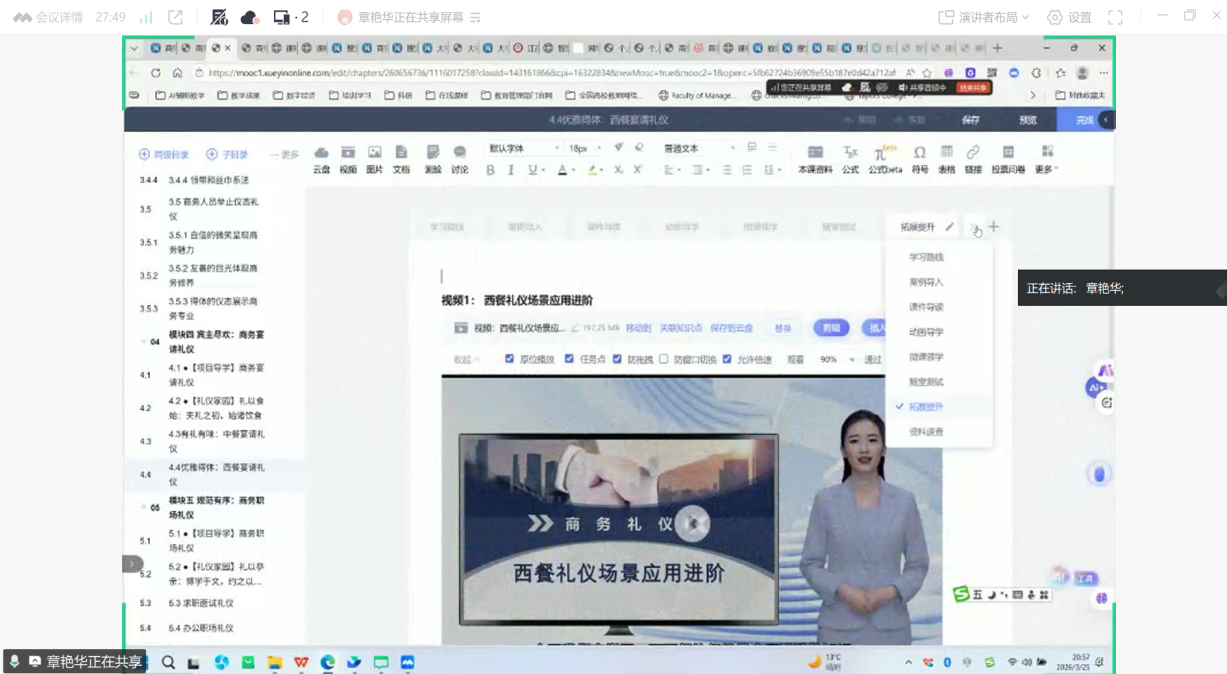Open chapter 4.3 有礼有味 in sidebar
Screen dimensions: 1227x674
216,441
